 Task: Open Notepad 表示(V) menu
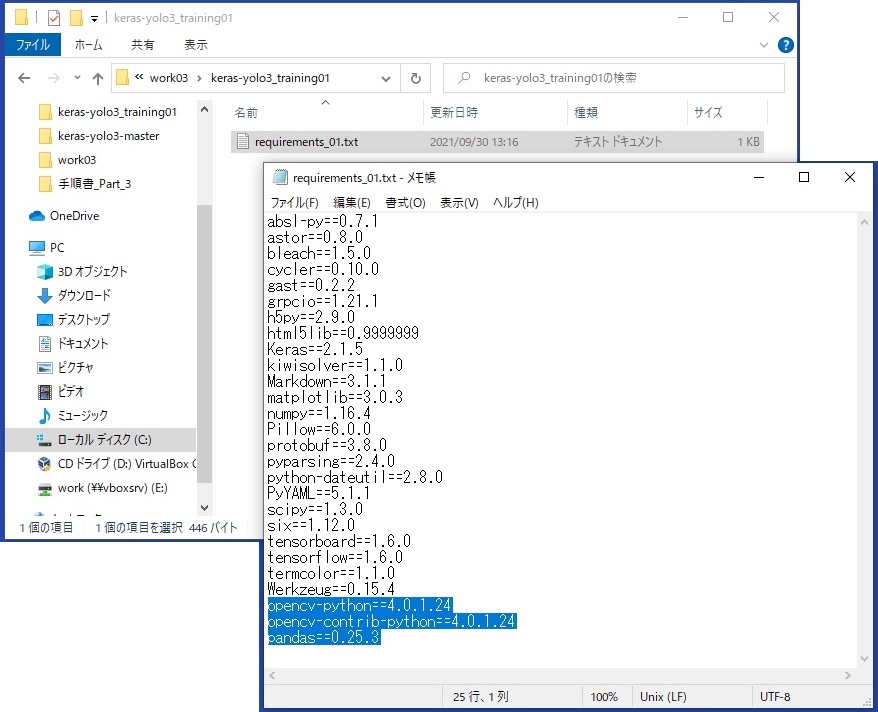(x=459, y=203)
